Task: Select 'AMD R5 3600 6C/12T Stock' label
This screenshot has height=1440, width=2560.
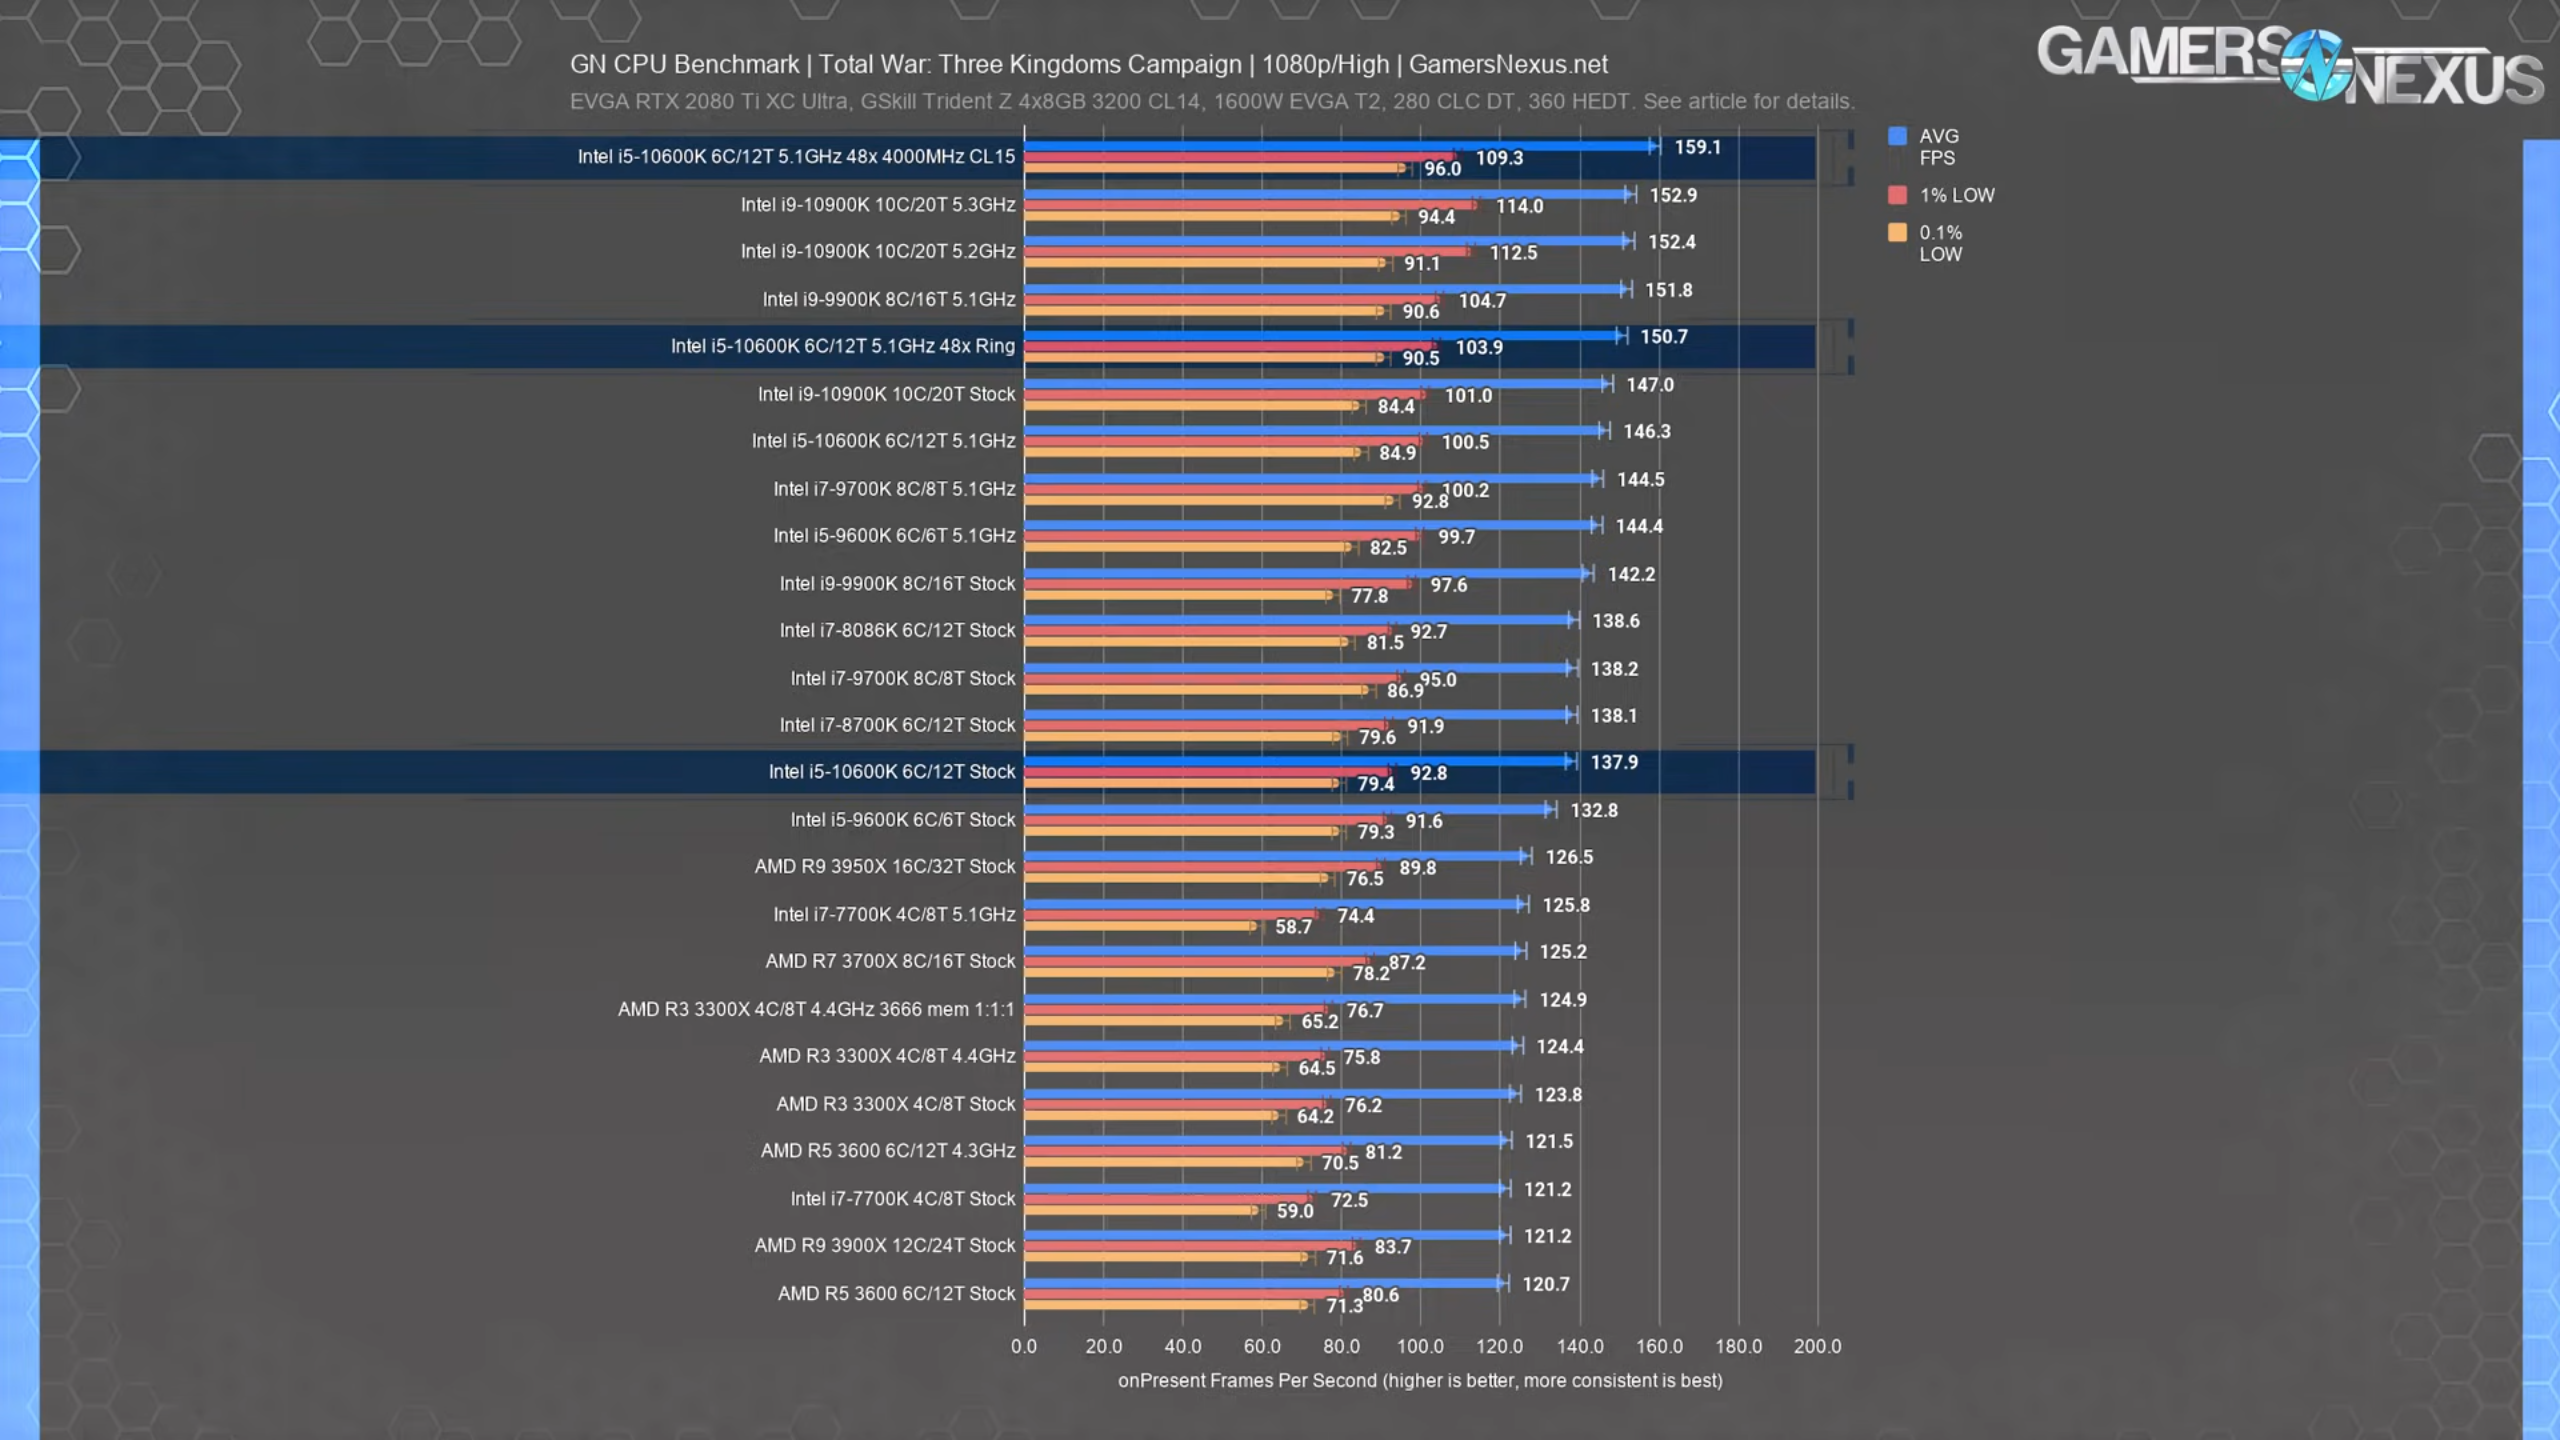Action: click(897, 1294)
